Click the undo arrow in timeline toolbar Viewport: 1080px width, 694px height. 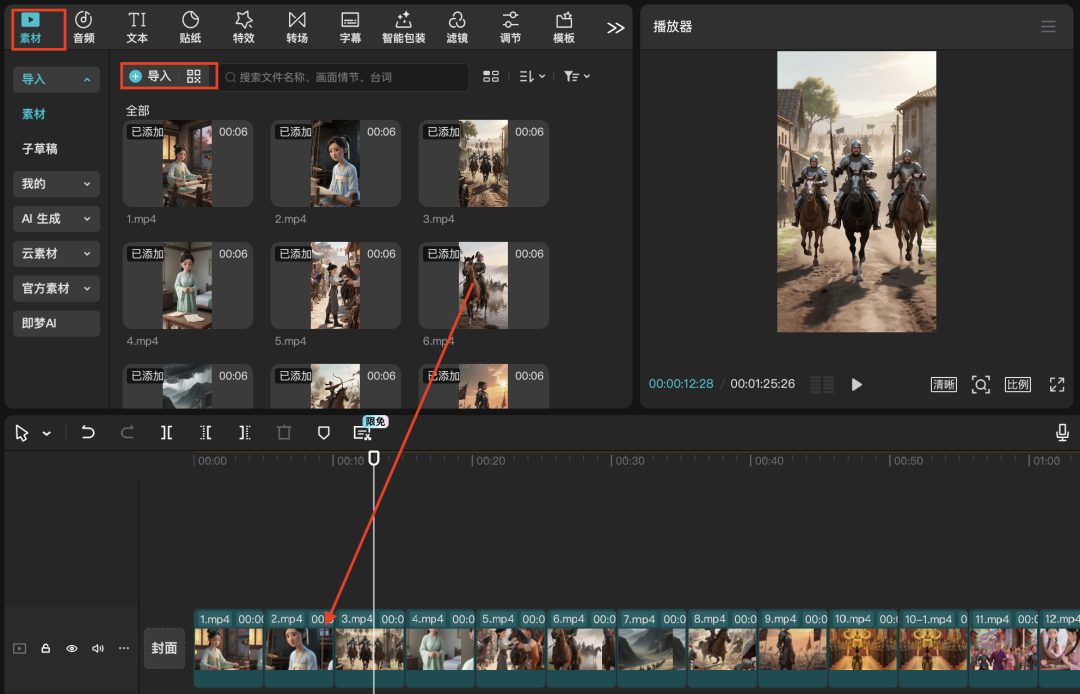pyautogui.click(x=88, y=433)
